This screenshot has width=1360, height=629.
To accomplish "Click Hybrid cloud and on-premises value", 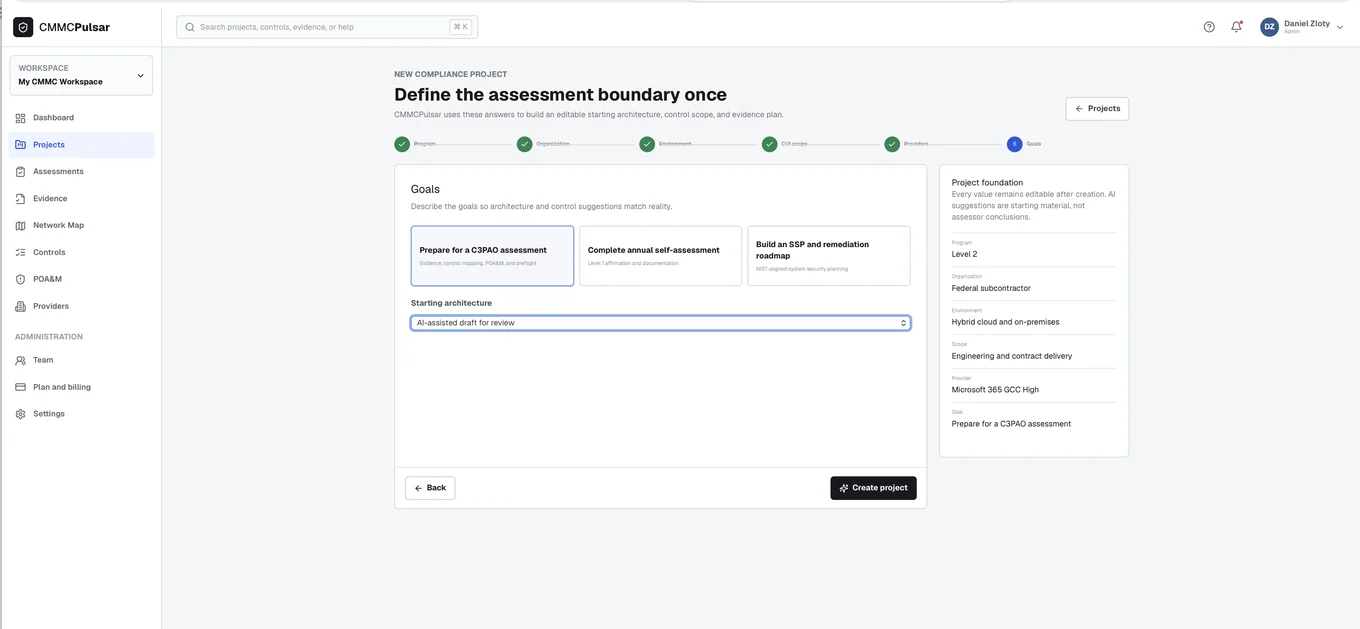I will [1005, 322].
